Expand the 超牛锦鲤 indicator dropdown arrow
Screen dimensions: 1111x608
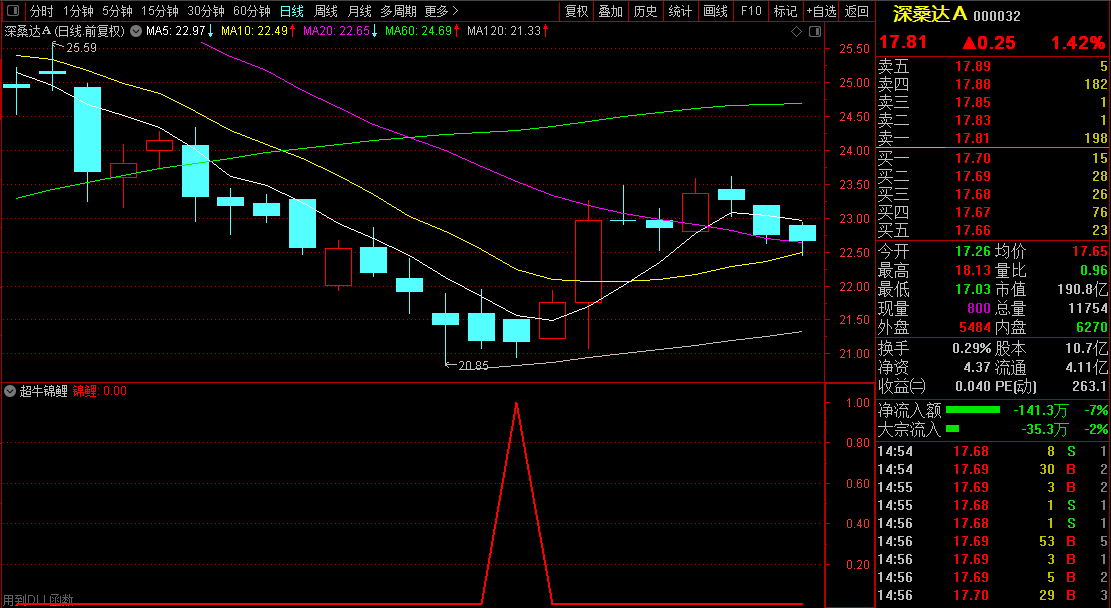click(11, 391)
